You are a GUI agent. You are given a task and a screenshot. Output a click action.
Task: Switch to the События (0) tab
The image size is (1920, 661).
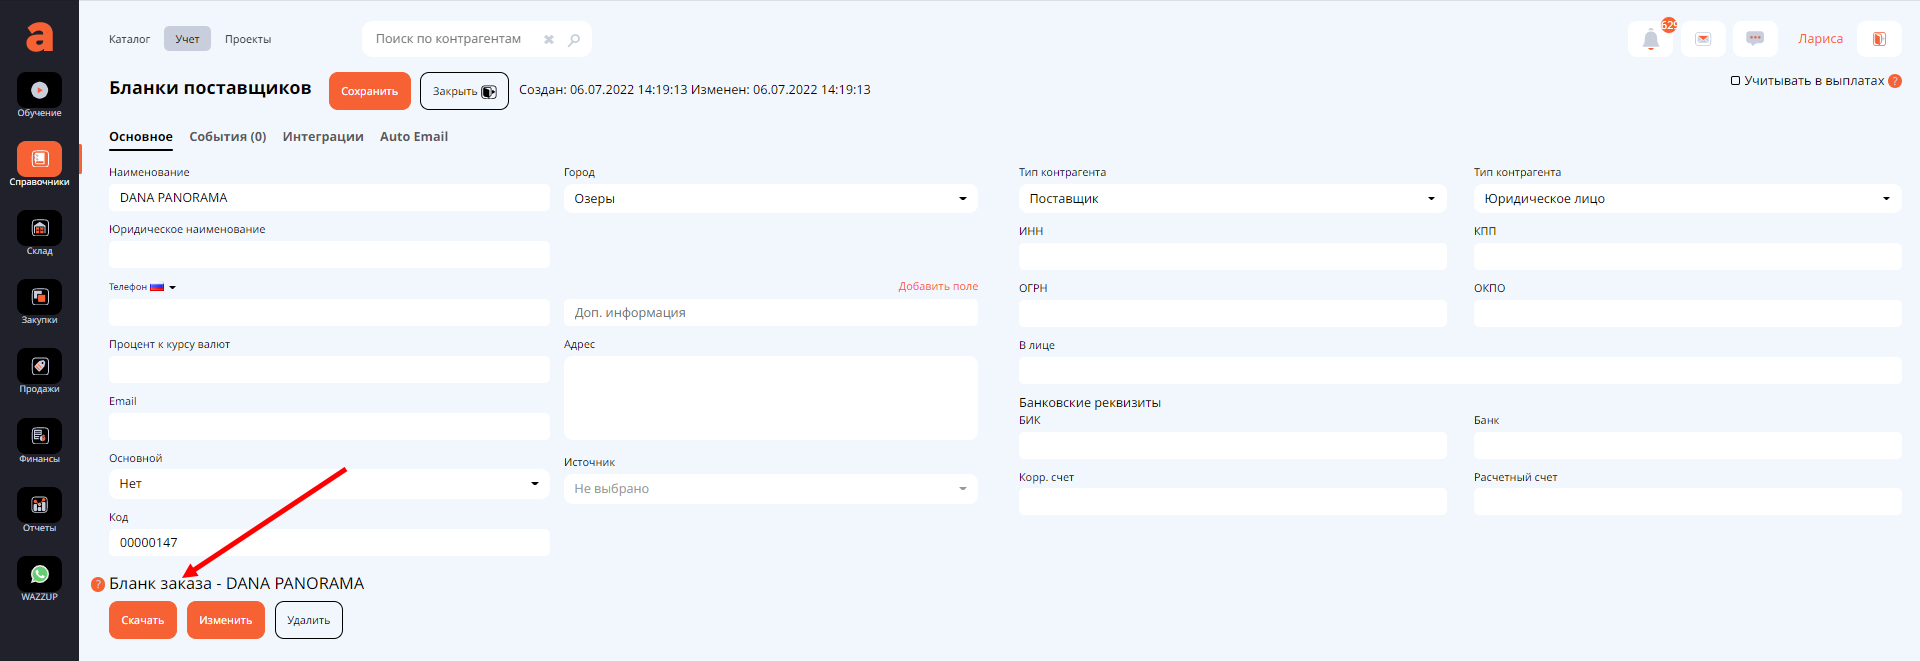[x=227, y=137]
